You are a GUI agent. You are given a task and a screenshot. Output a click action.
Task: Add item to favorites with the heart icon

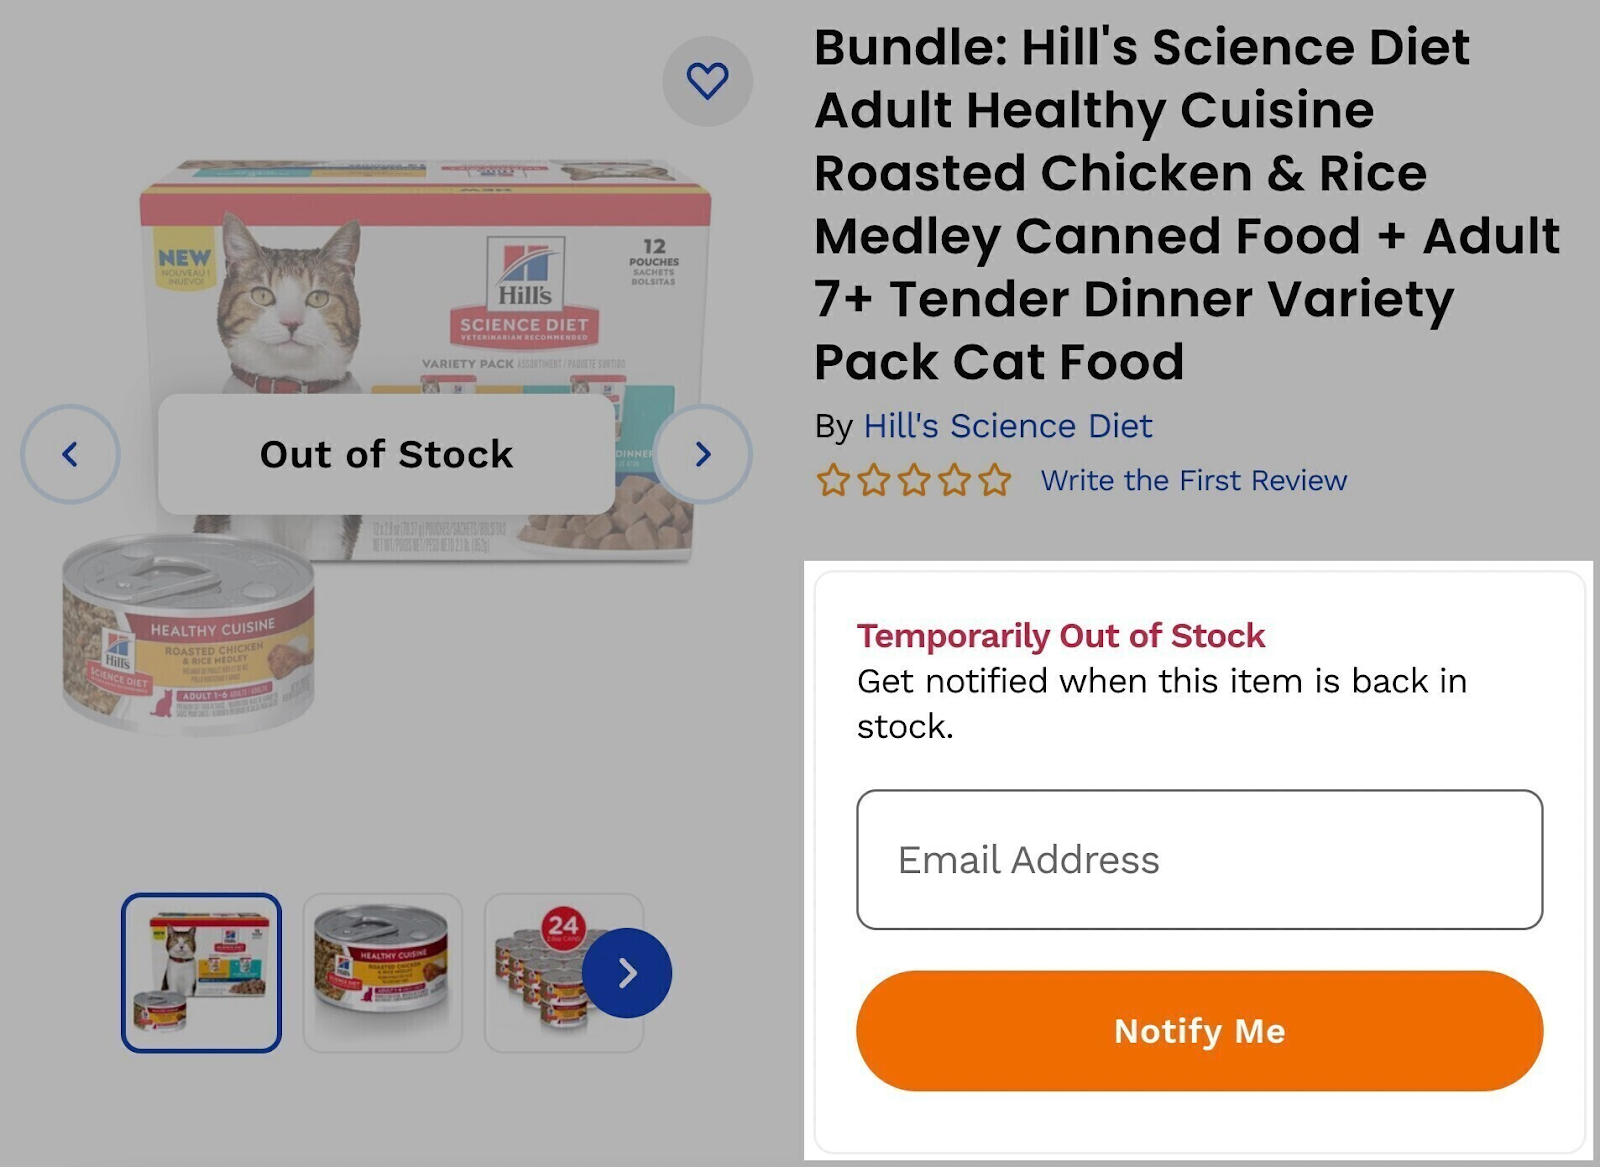[x=709, y=82]
